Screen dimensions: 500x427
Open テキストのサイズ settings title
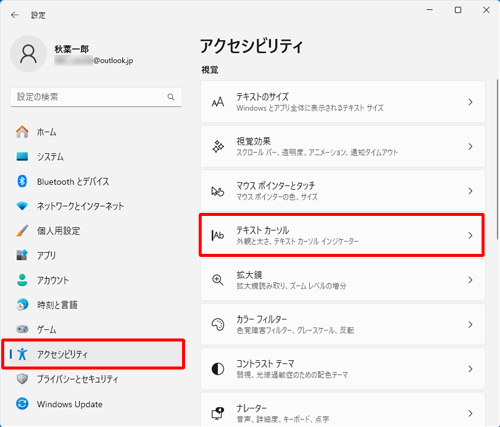pos(262,97)
